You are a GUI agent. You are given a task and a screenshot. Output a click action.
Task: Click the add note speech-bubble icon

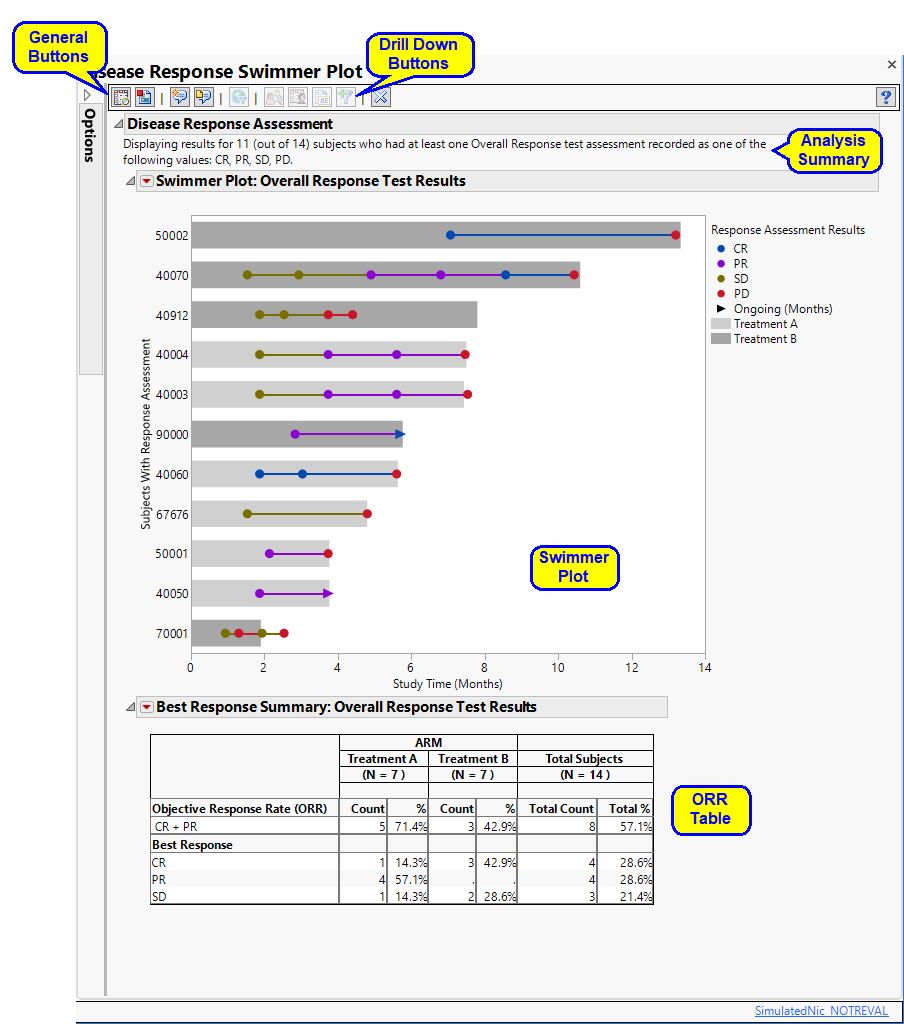point(180,97)
